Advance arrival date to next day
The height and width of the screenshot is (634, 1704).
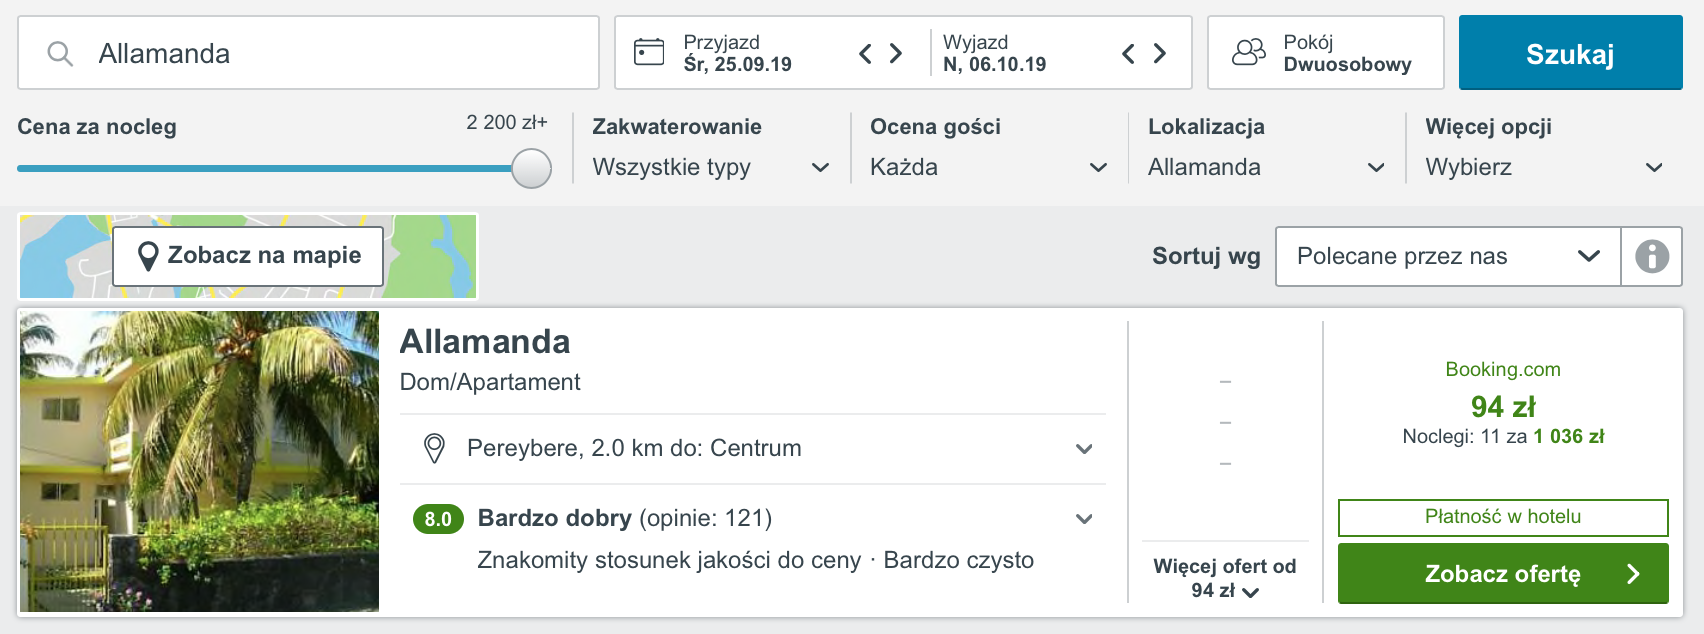(896, 53)
